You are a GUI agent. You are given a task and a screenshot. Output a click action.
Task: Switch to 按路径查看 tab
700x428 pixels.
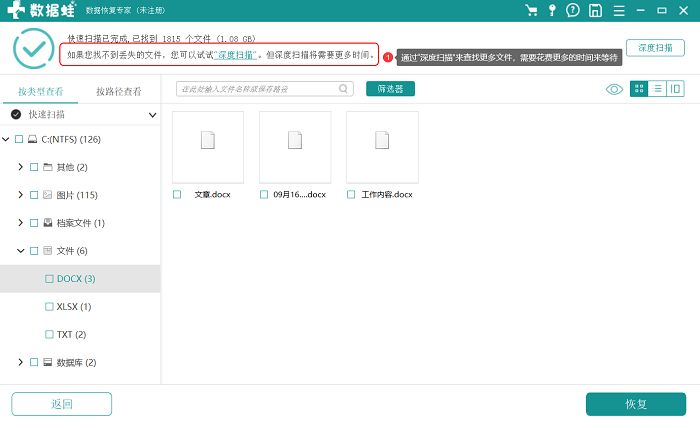pyautogui.click(x=119, y=91)
